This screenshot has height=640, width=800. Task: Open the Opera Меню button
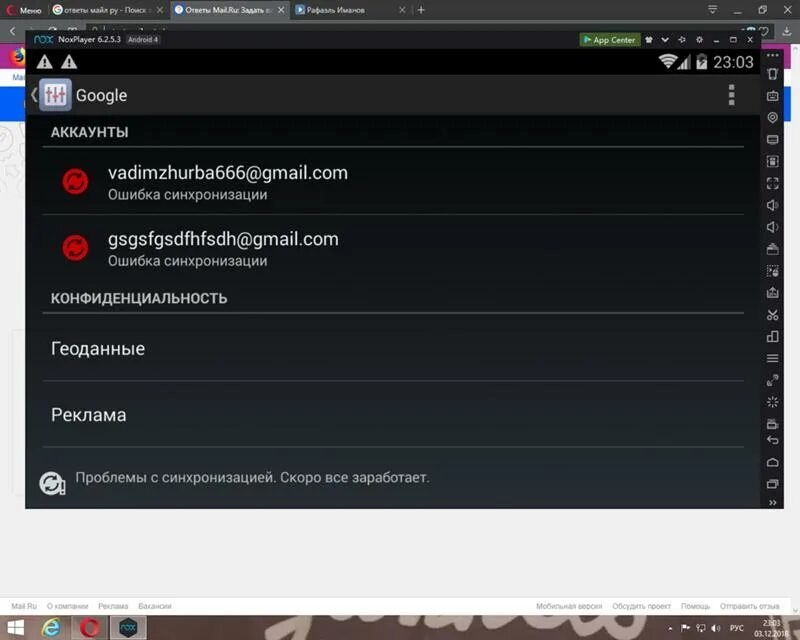click(24, 10)
